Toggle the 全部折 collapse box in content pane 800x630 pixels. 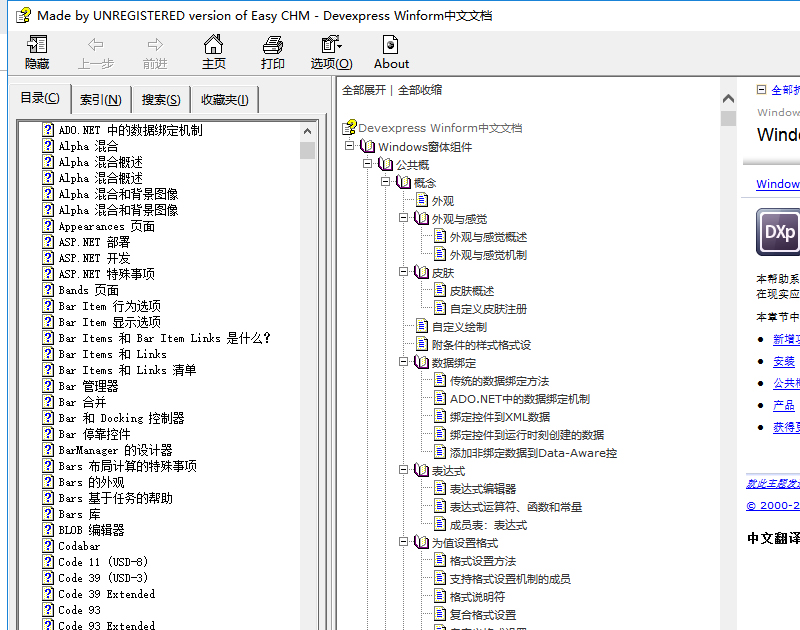pyautogui.click(x=761, y=90)
